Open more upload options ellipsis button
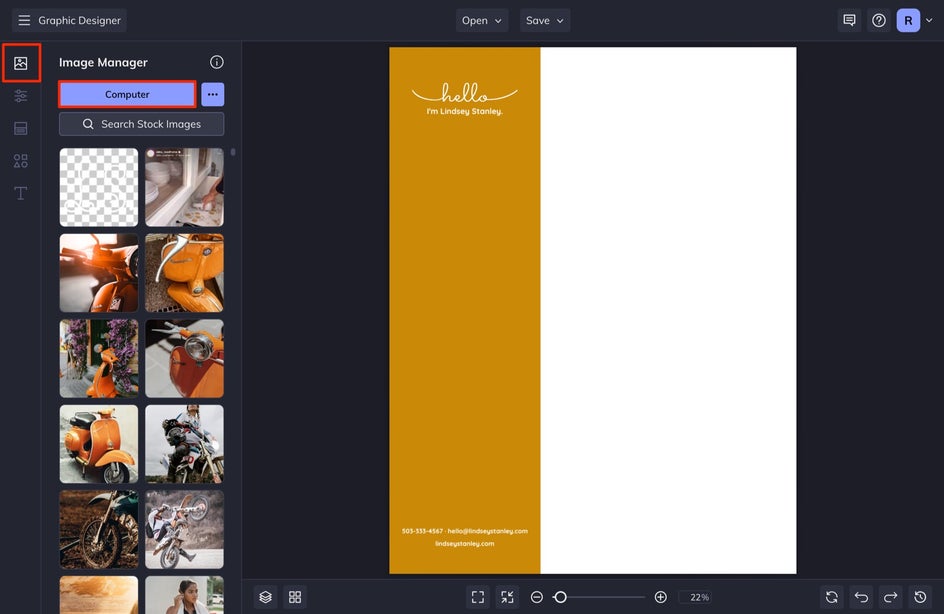 pyautogui.click(x=213, y=95)
